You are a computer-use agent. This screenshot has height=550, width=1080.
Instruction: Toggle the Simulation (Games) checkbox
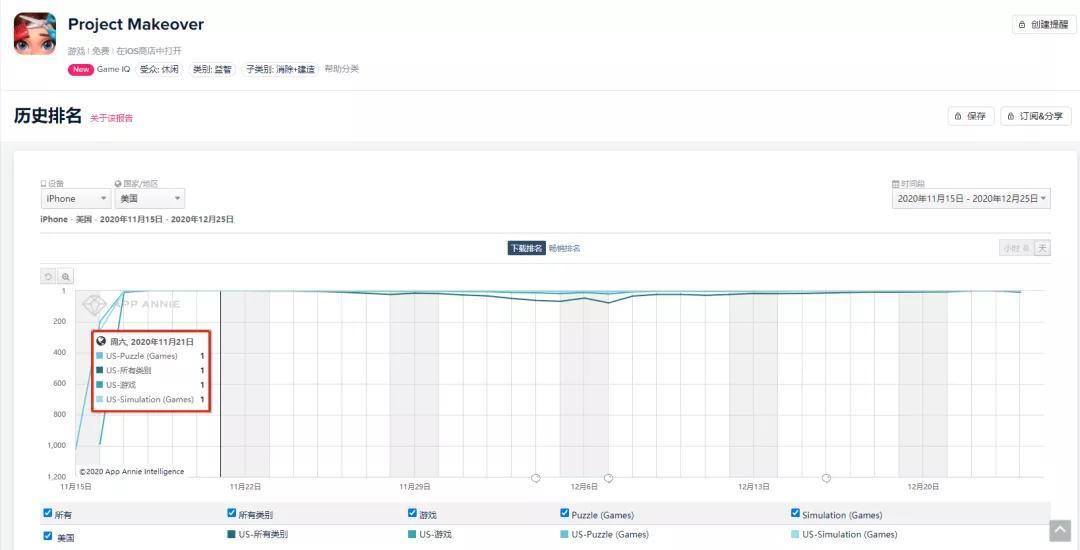pyautogui.click(x=796, y=514)
